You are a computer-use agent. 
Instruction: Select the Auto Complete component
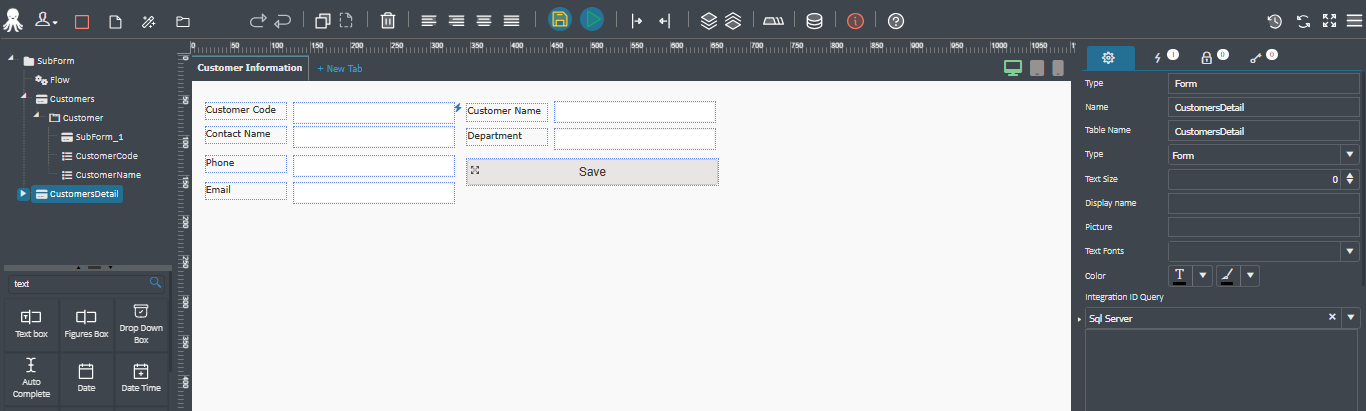[31, 378]
